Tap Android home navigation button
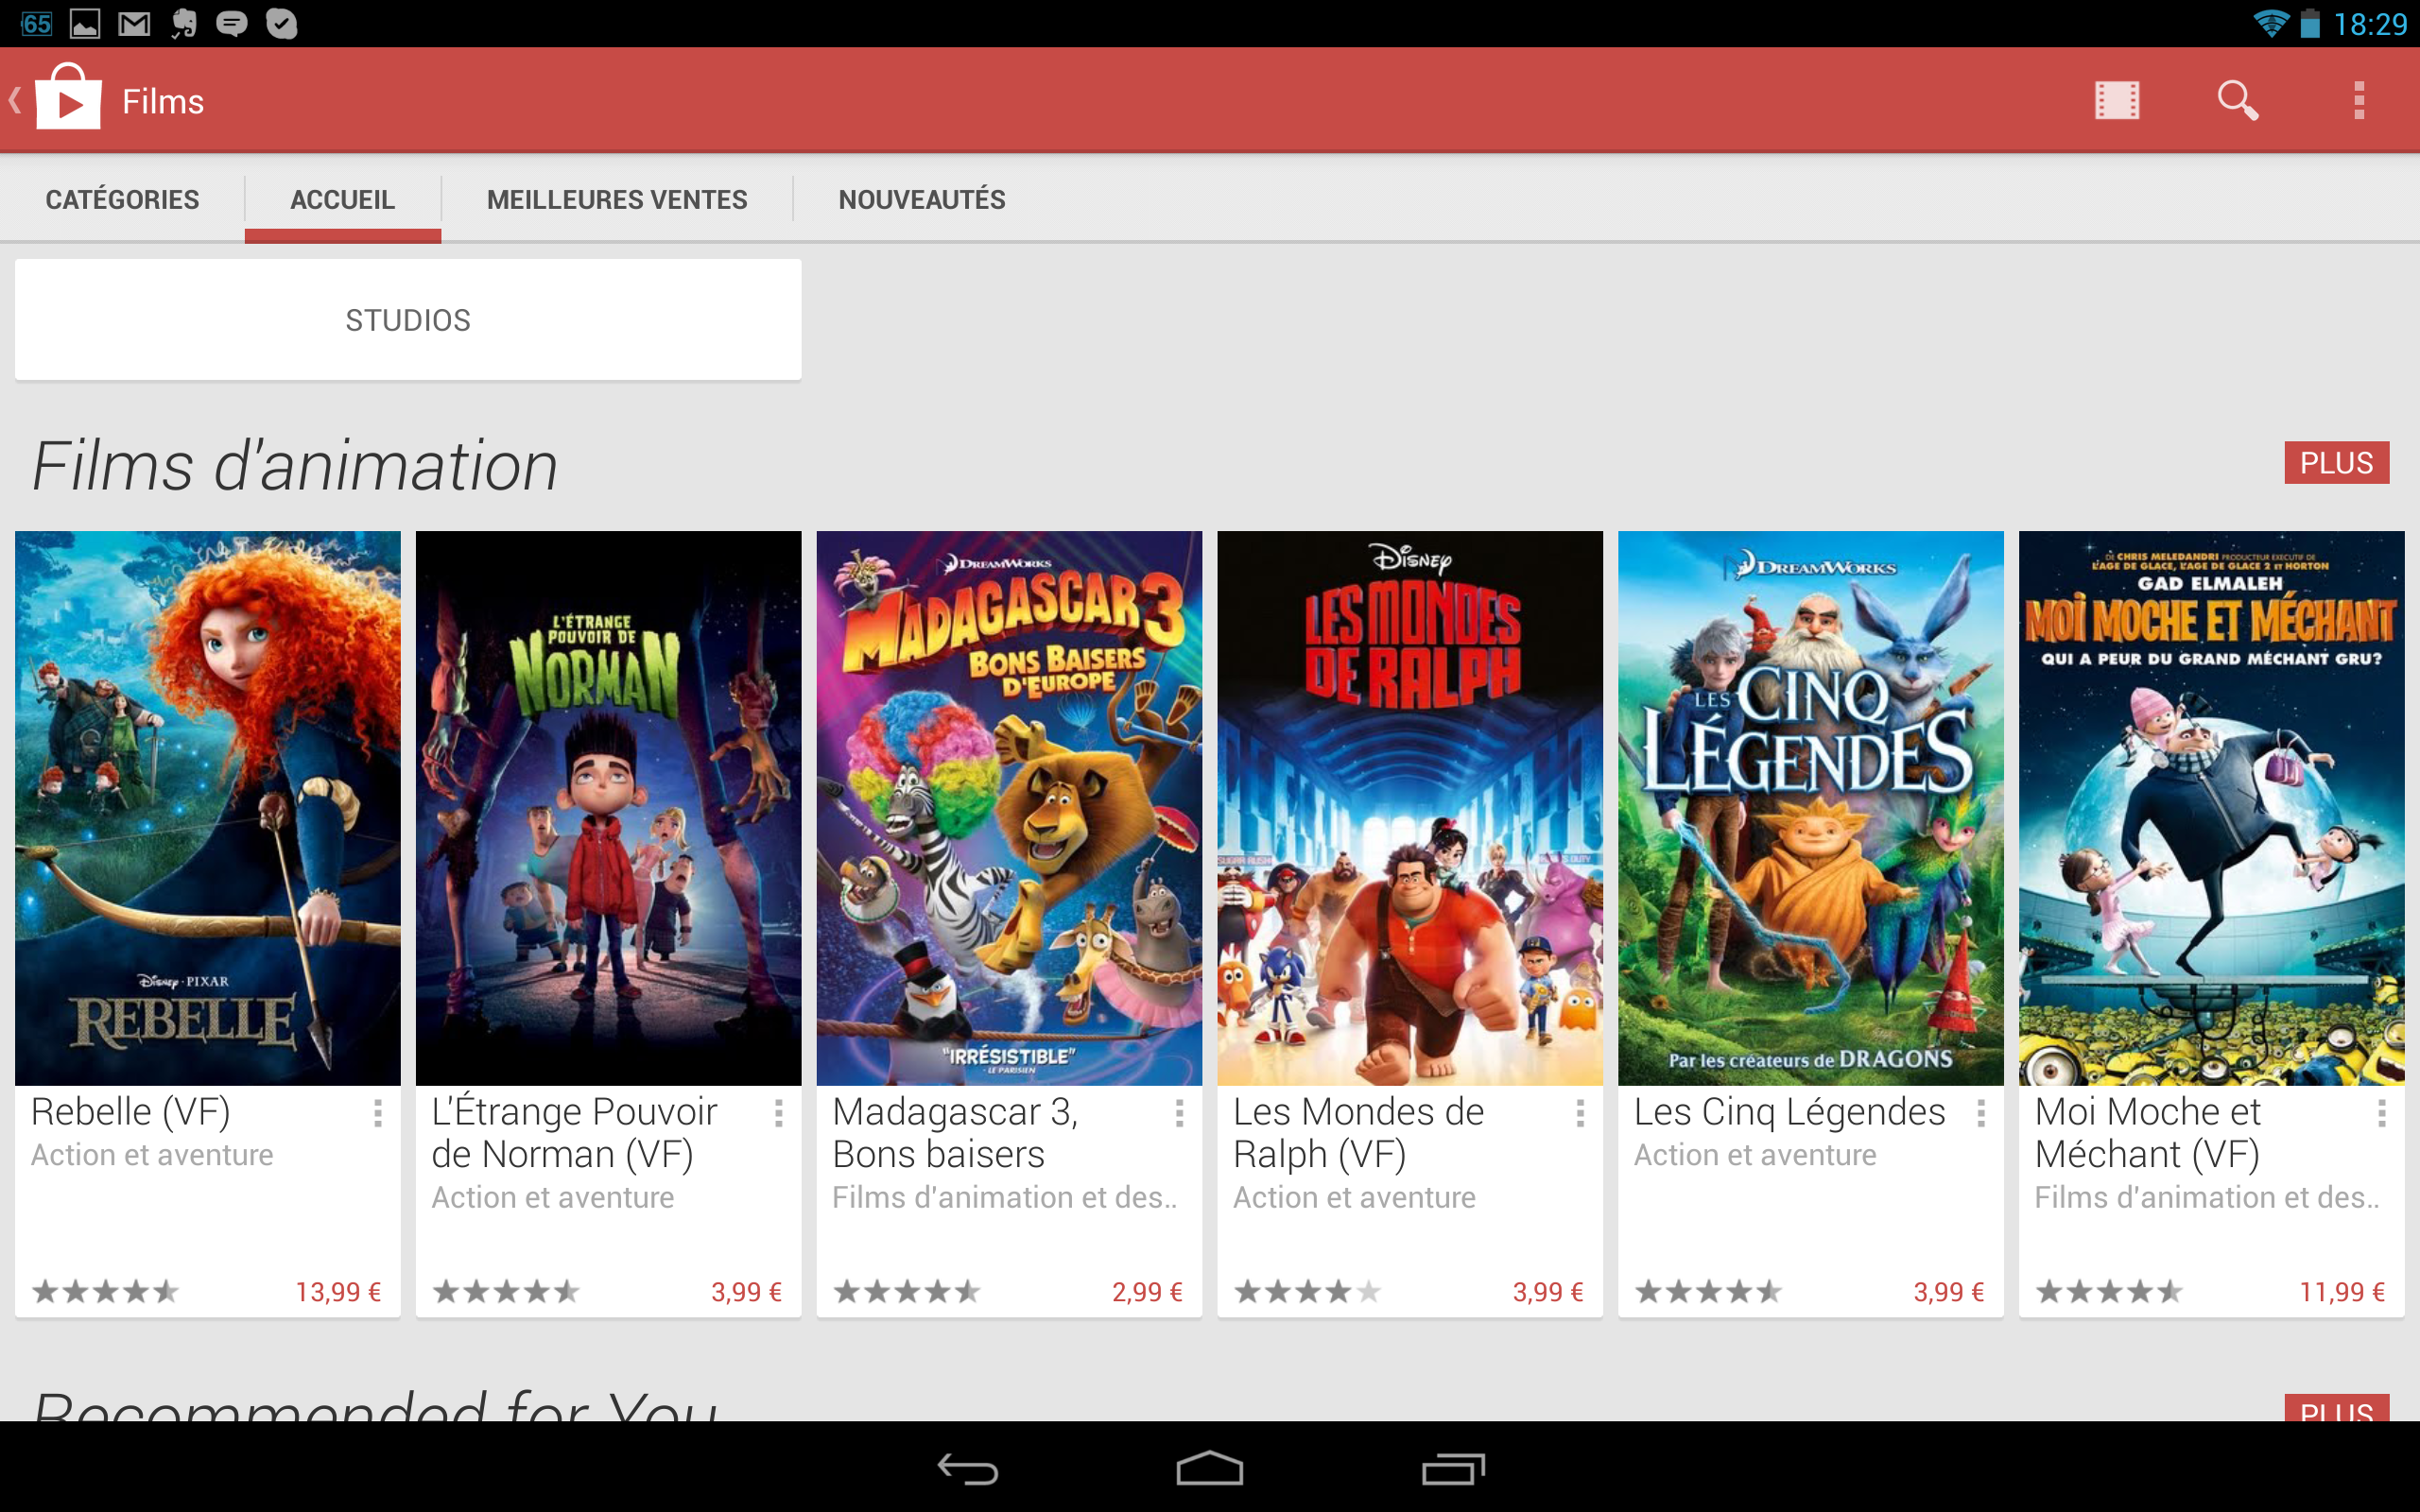2420x1512 pixels. (1209, 1469)
